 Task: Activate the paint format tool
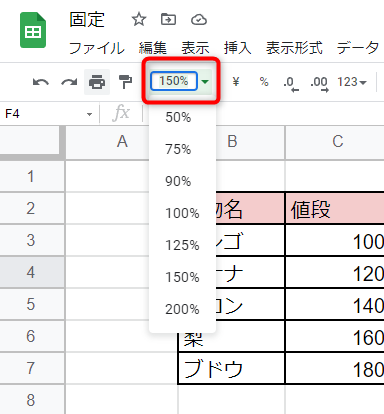coord(125,82)
